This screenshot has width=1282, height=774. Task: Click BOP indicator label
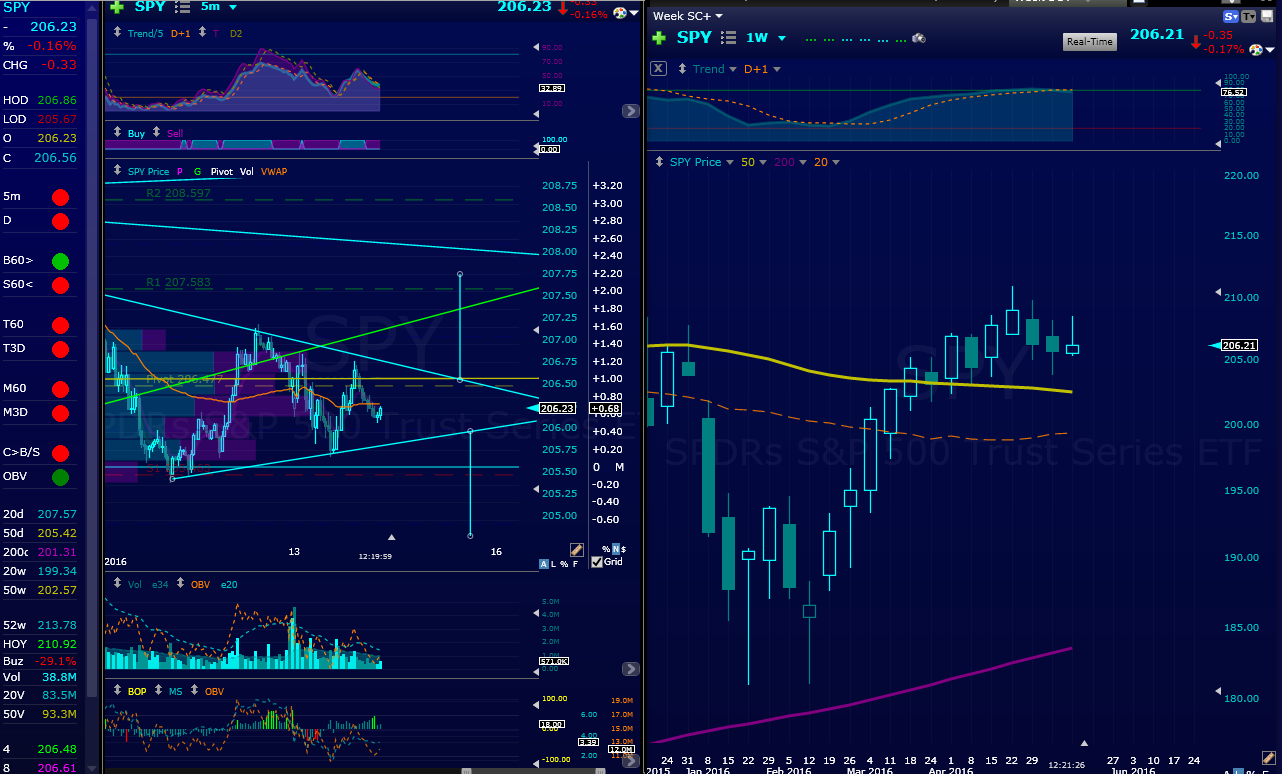coord(137,691)
